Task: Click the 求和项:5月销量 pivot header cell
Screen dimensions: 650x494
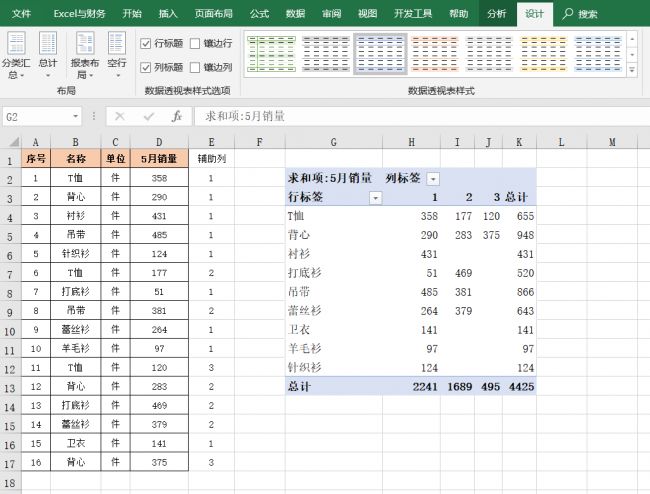Action: point(334,178)
